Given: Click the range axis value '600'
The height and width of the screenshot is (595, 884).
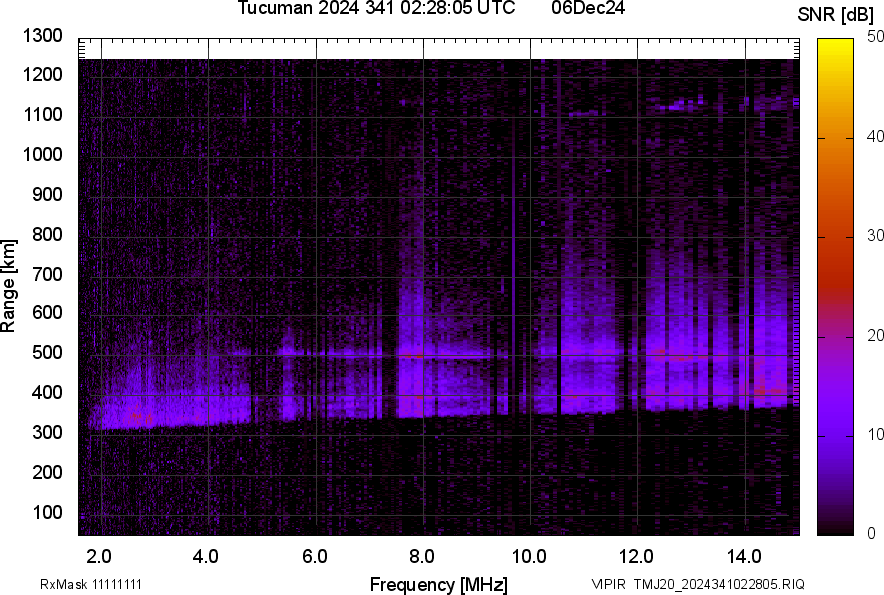Looking at the screenshot, I should click(47, 312).
